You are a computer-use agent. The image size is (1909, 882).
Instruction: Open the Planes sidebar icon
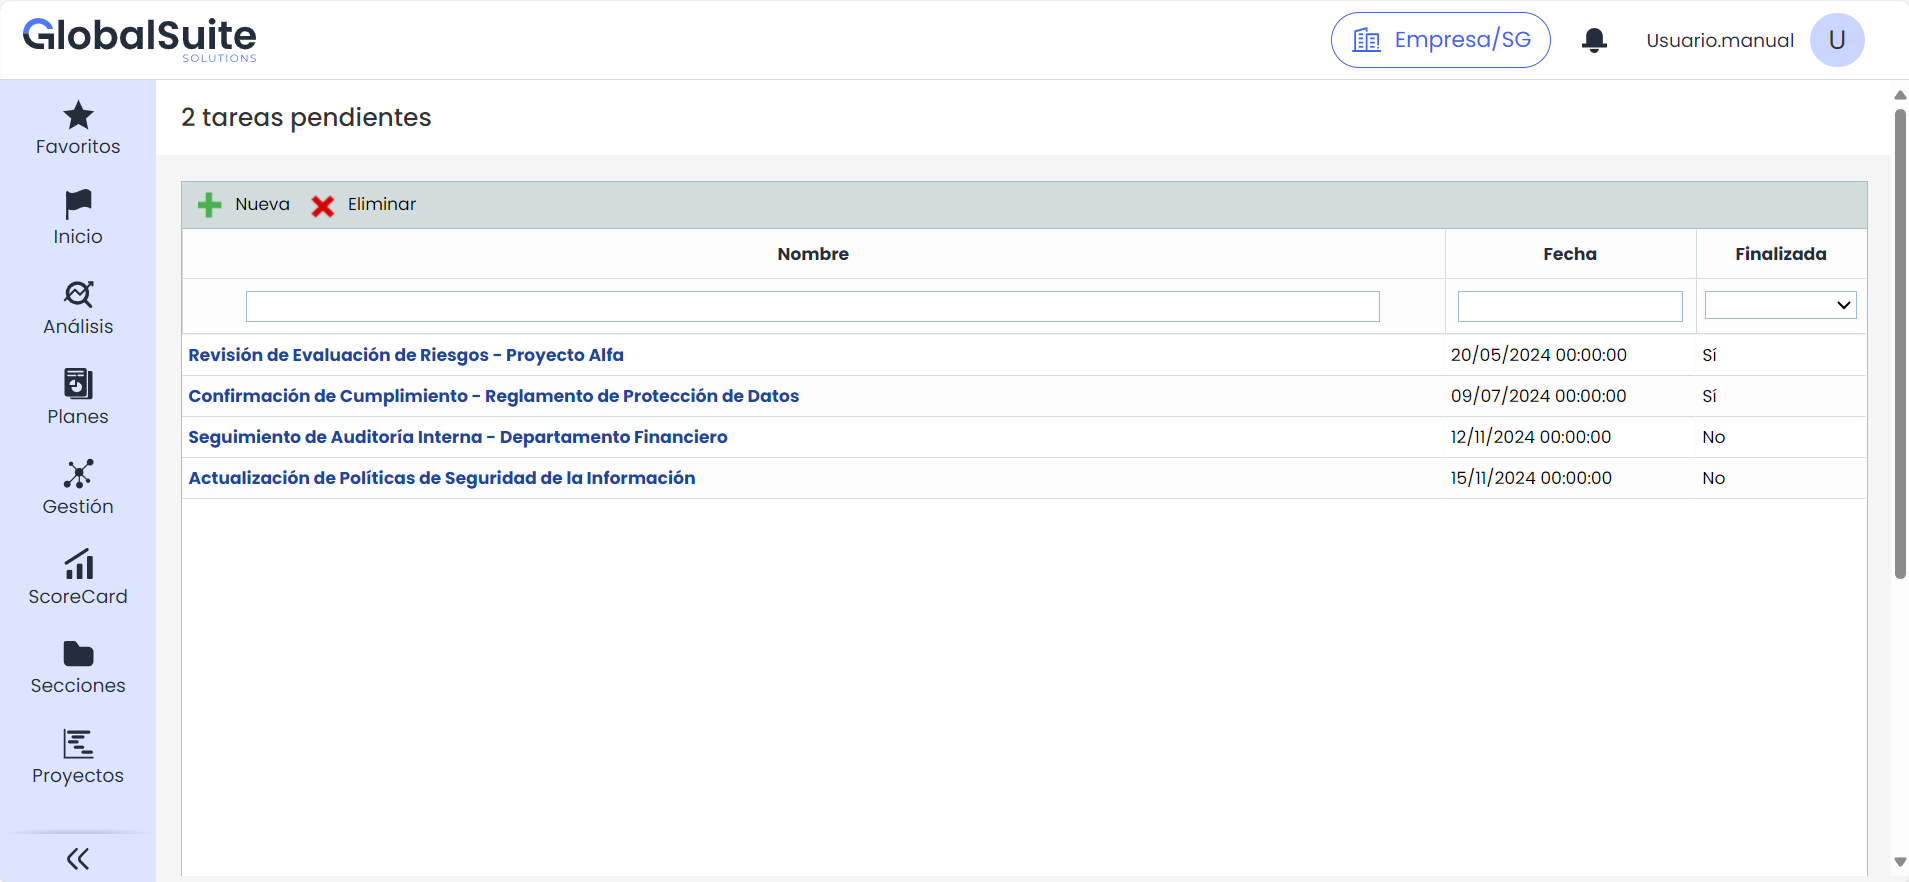pyautogui.click(x=78, y=384)
